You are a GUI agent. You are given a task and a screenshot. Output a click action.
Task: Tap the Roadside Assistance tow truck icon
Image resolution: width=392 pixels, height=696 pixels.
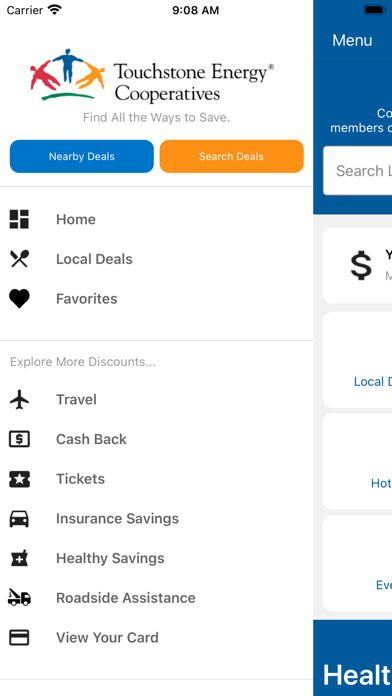[19, 597]
